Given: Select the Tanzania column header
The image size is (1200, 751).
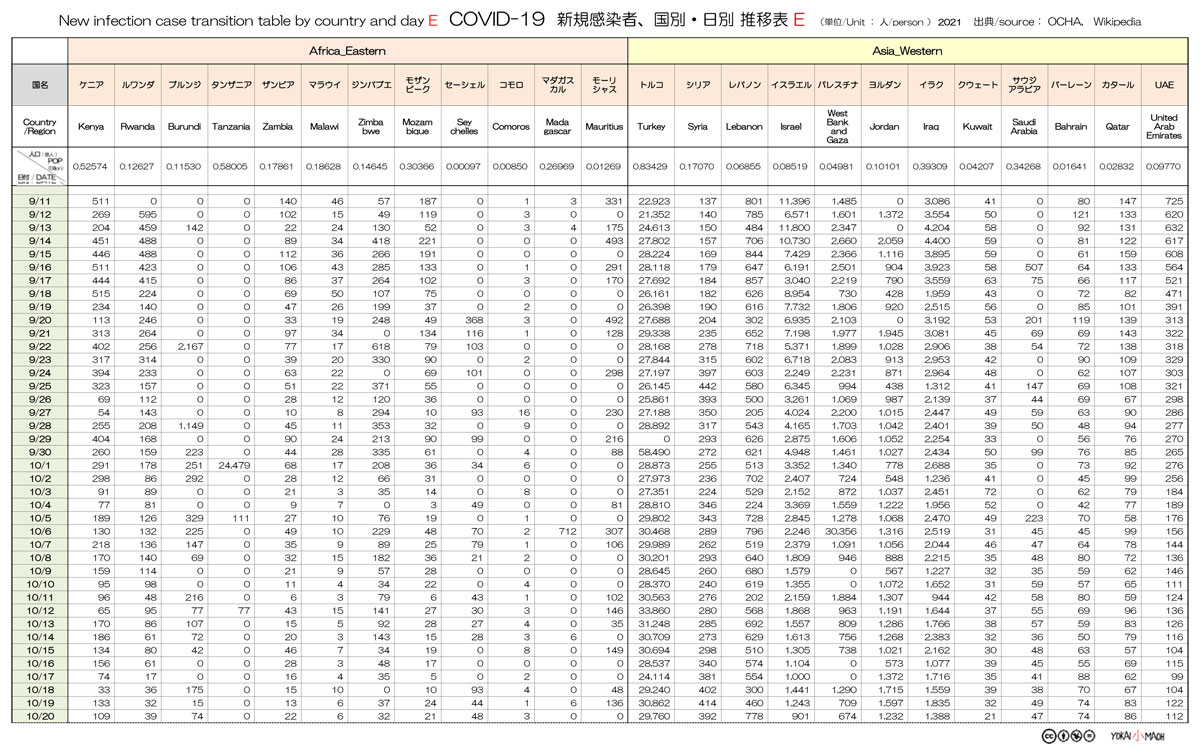Looking at the screenshot, I should (230, 127).
